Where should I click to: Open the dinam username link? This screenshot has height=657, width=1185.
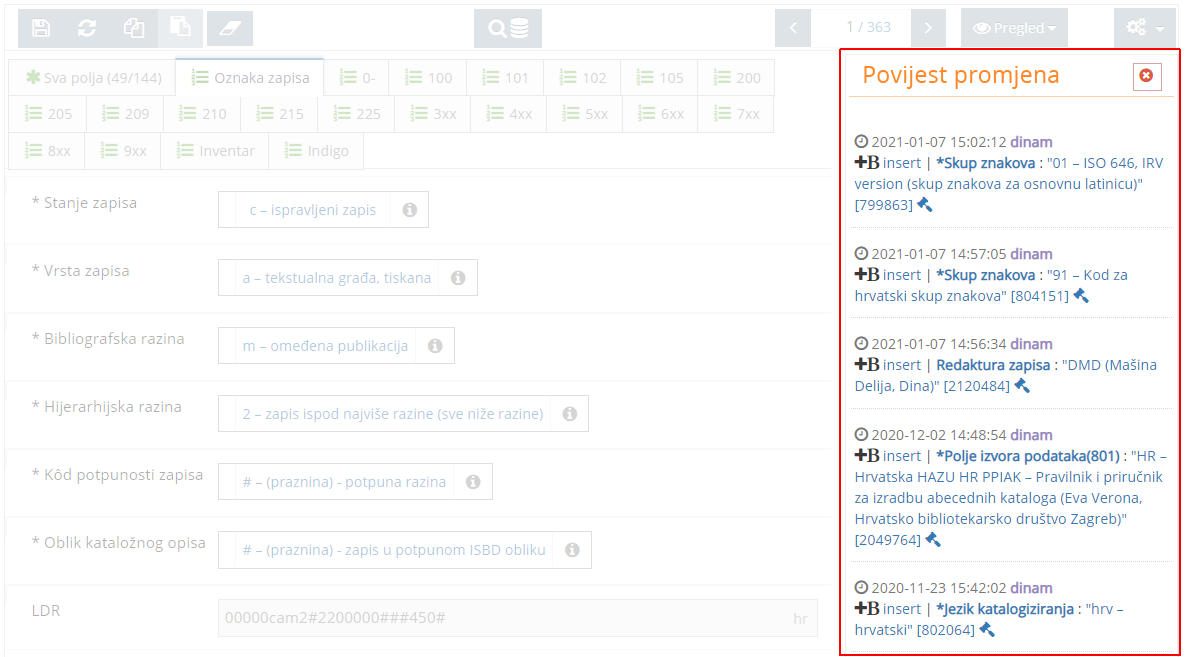point(1031,141)
